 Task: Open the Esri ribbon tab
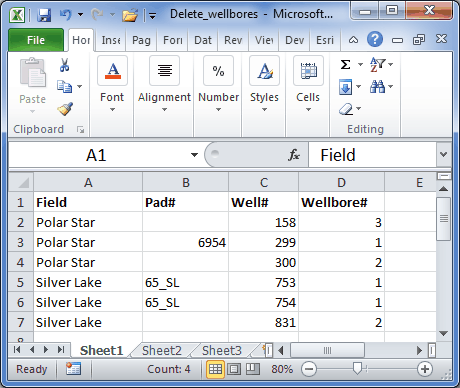pyautogui.click(x=325, y=40)
